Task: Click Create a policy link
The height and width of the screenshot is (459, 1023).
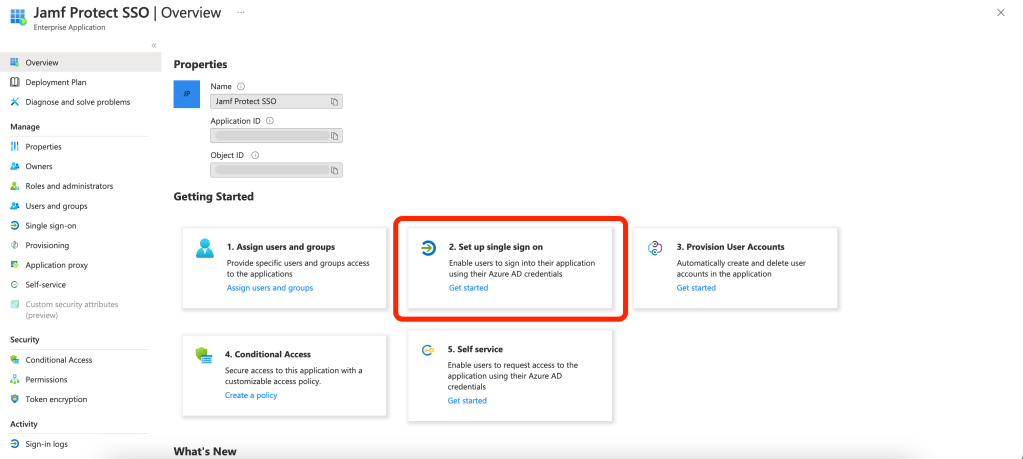Action: pyautogui.click(x=251, y=395)
